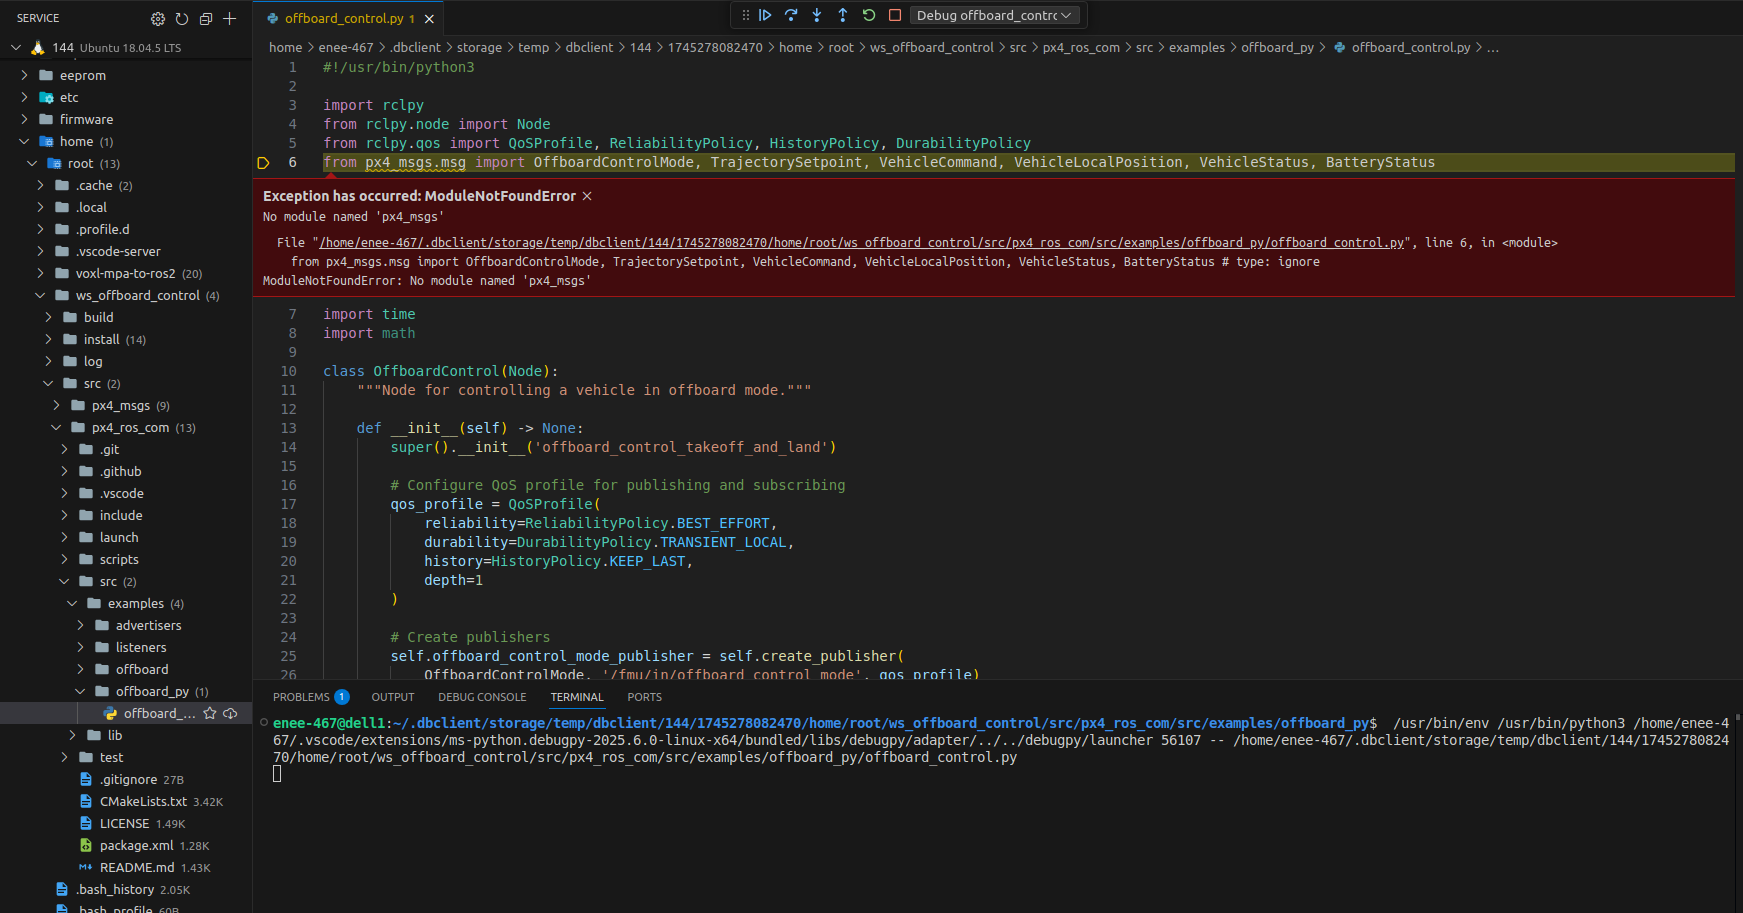Expand the install folder
Viewport: 1743px width, 913px height.
click(x=48, y=339)
